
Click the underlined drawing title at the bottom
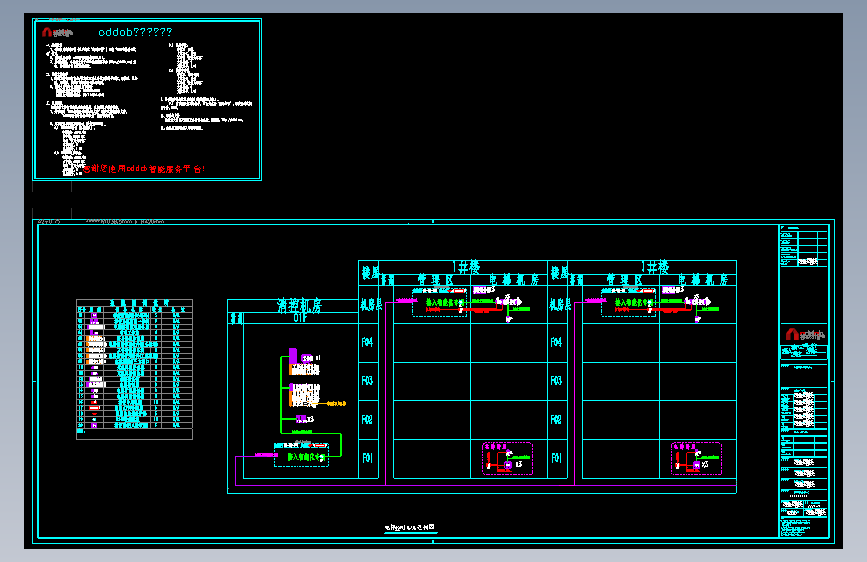[410, 528]
